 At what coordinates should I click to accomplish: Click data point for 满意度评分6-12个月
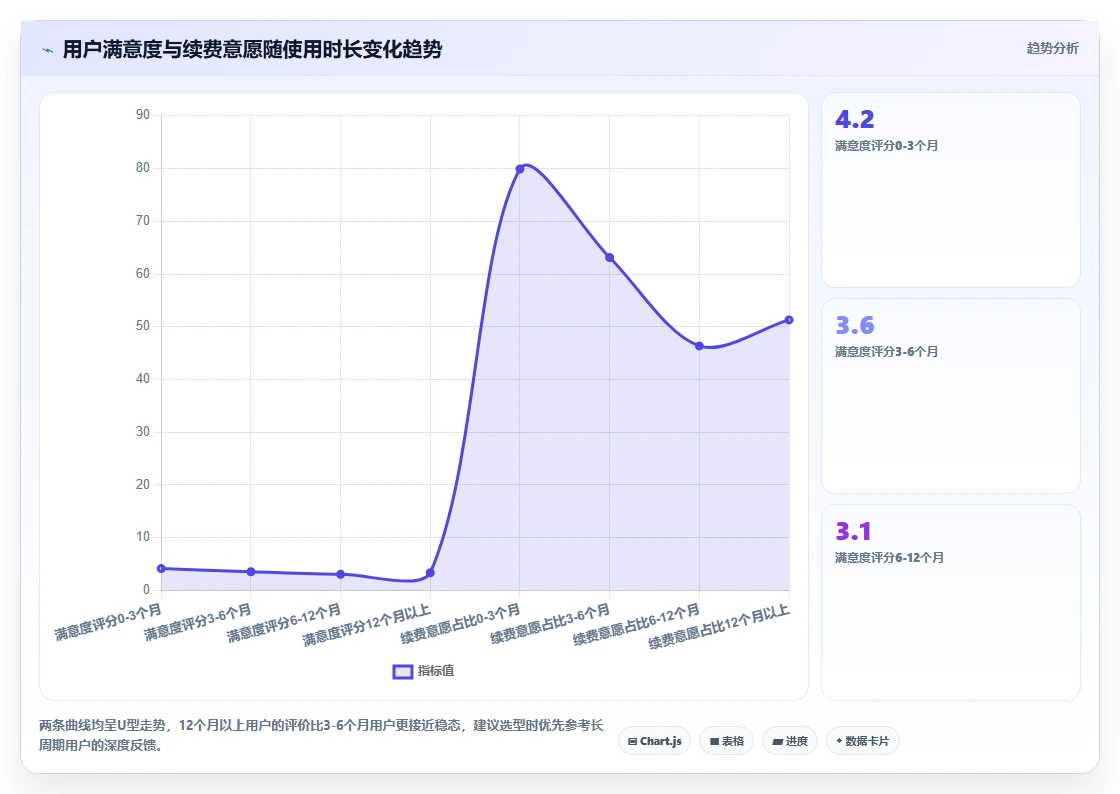tap(341, 574)
